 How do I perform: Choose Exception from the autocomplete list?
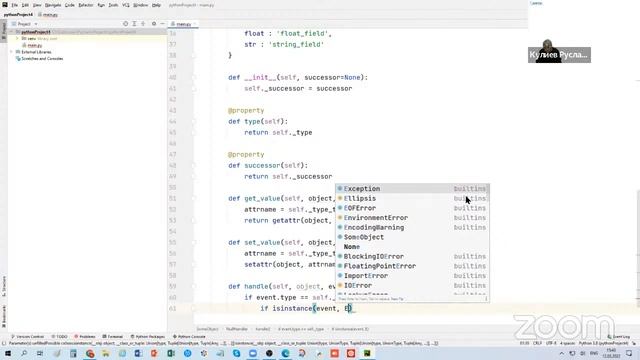(412, 189)
